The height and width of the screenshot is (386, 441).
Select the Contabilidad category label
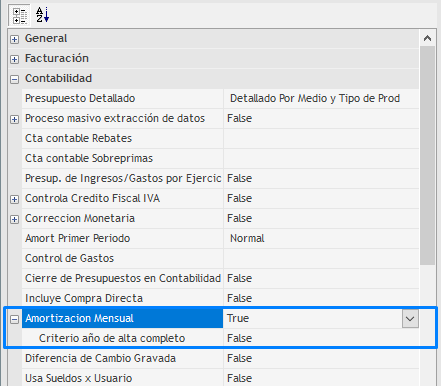(58, 78)
